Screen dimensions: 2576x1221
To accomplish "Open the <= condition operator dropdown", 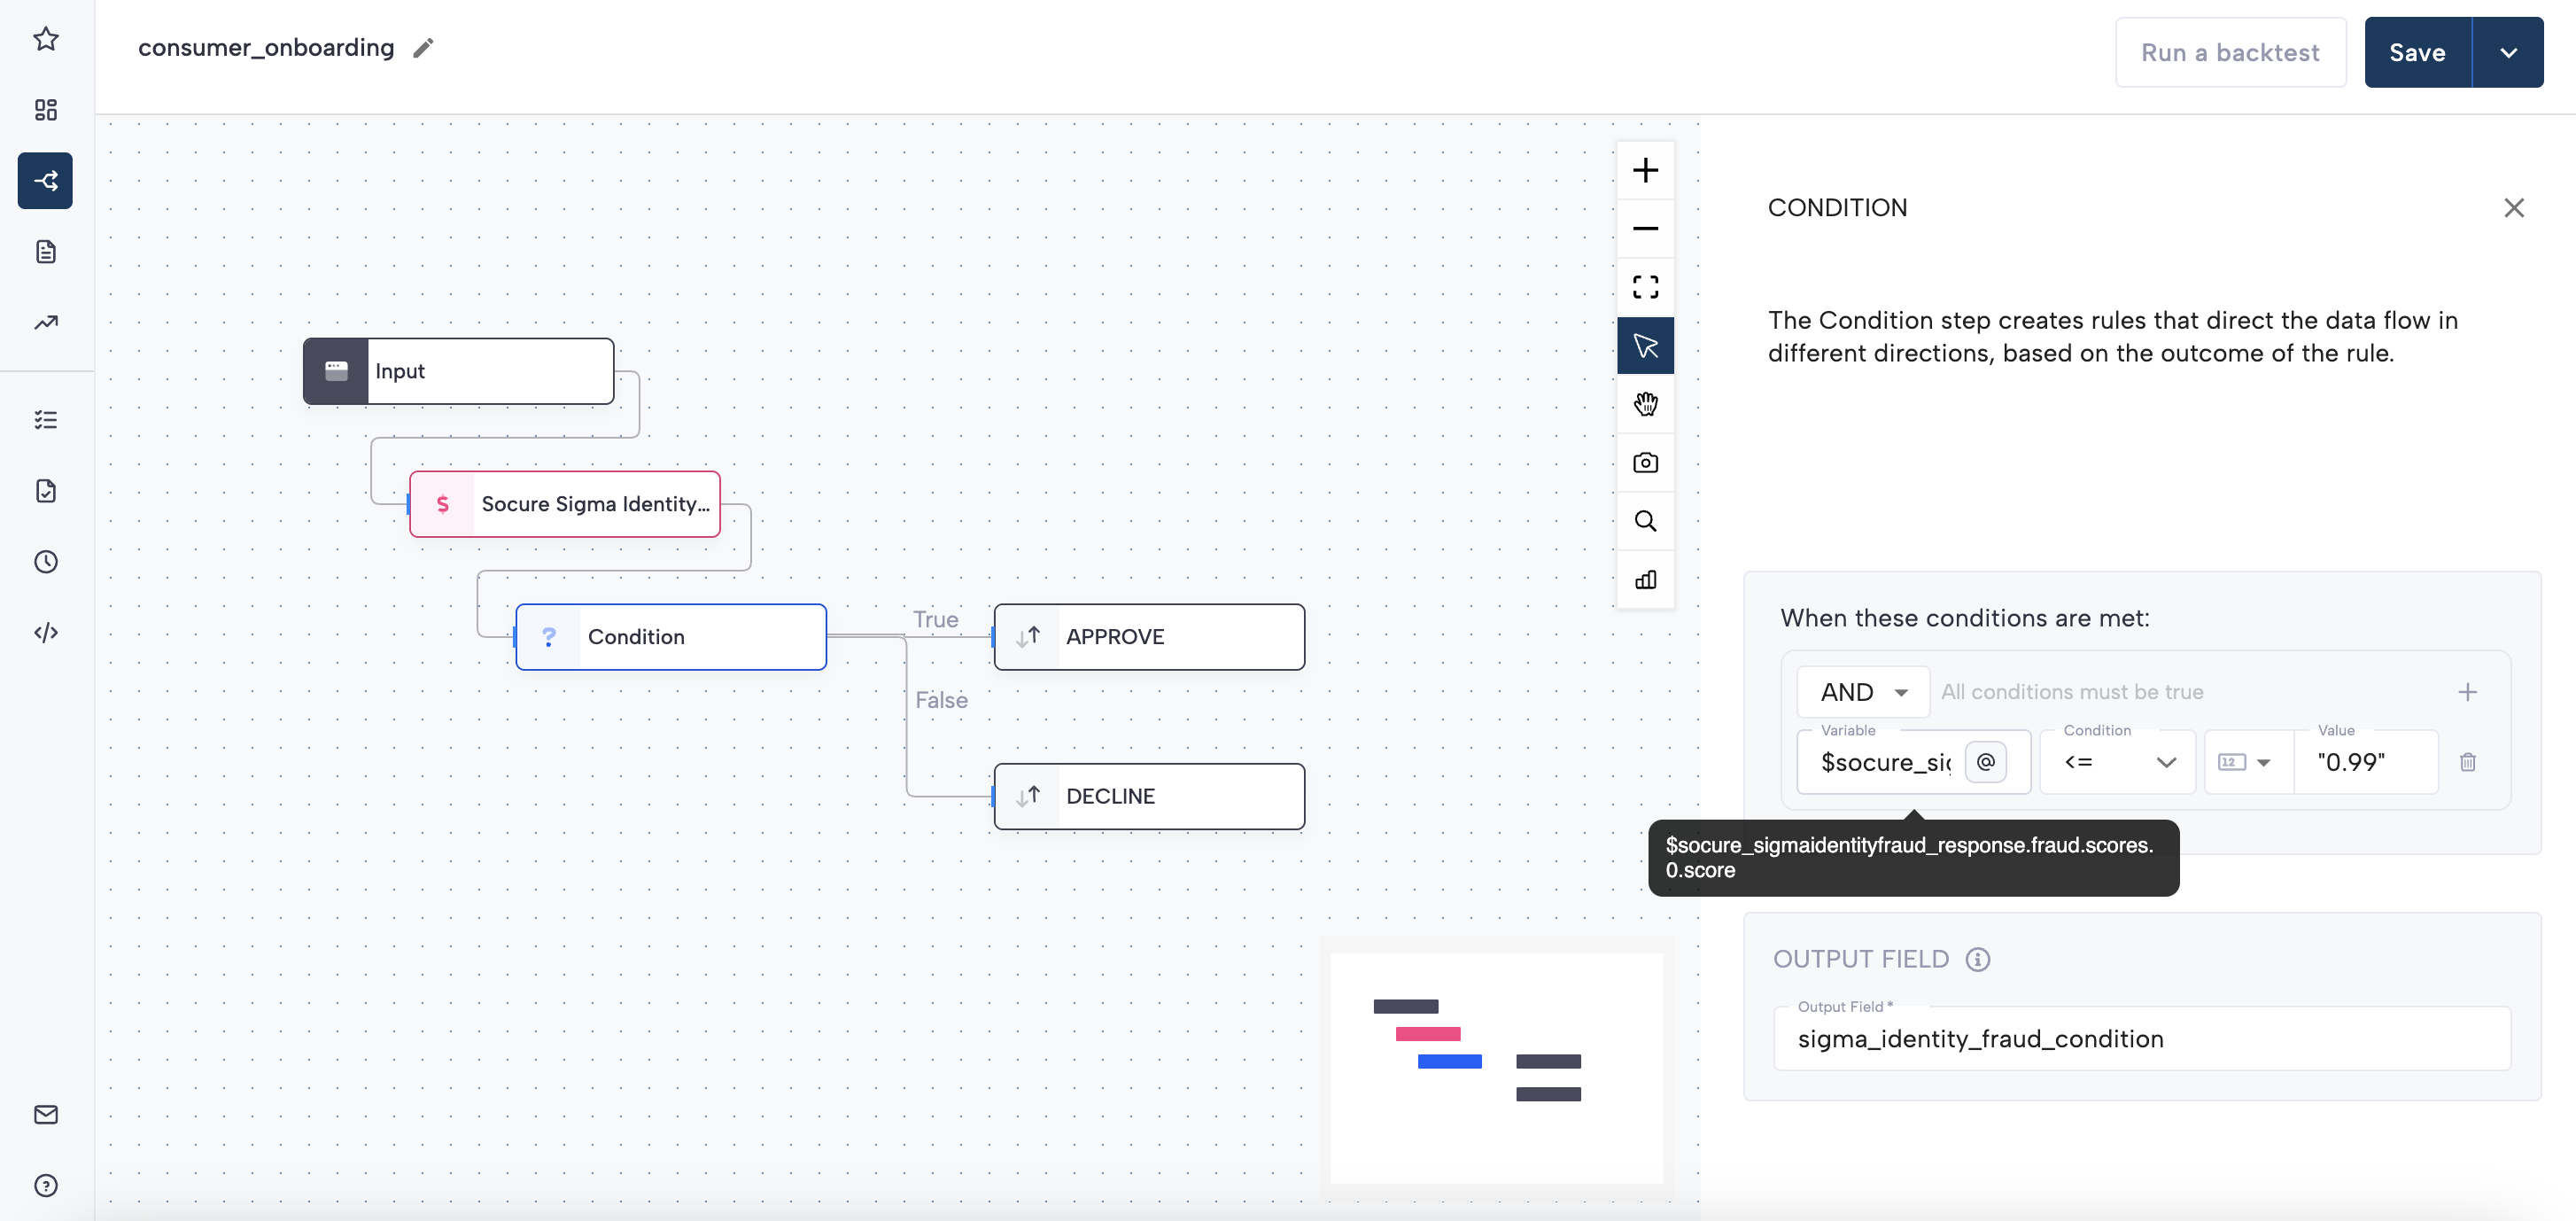I will (x=2117, y=762).
